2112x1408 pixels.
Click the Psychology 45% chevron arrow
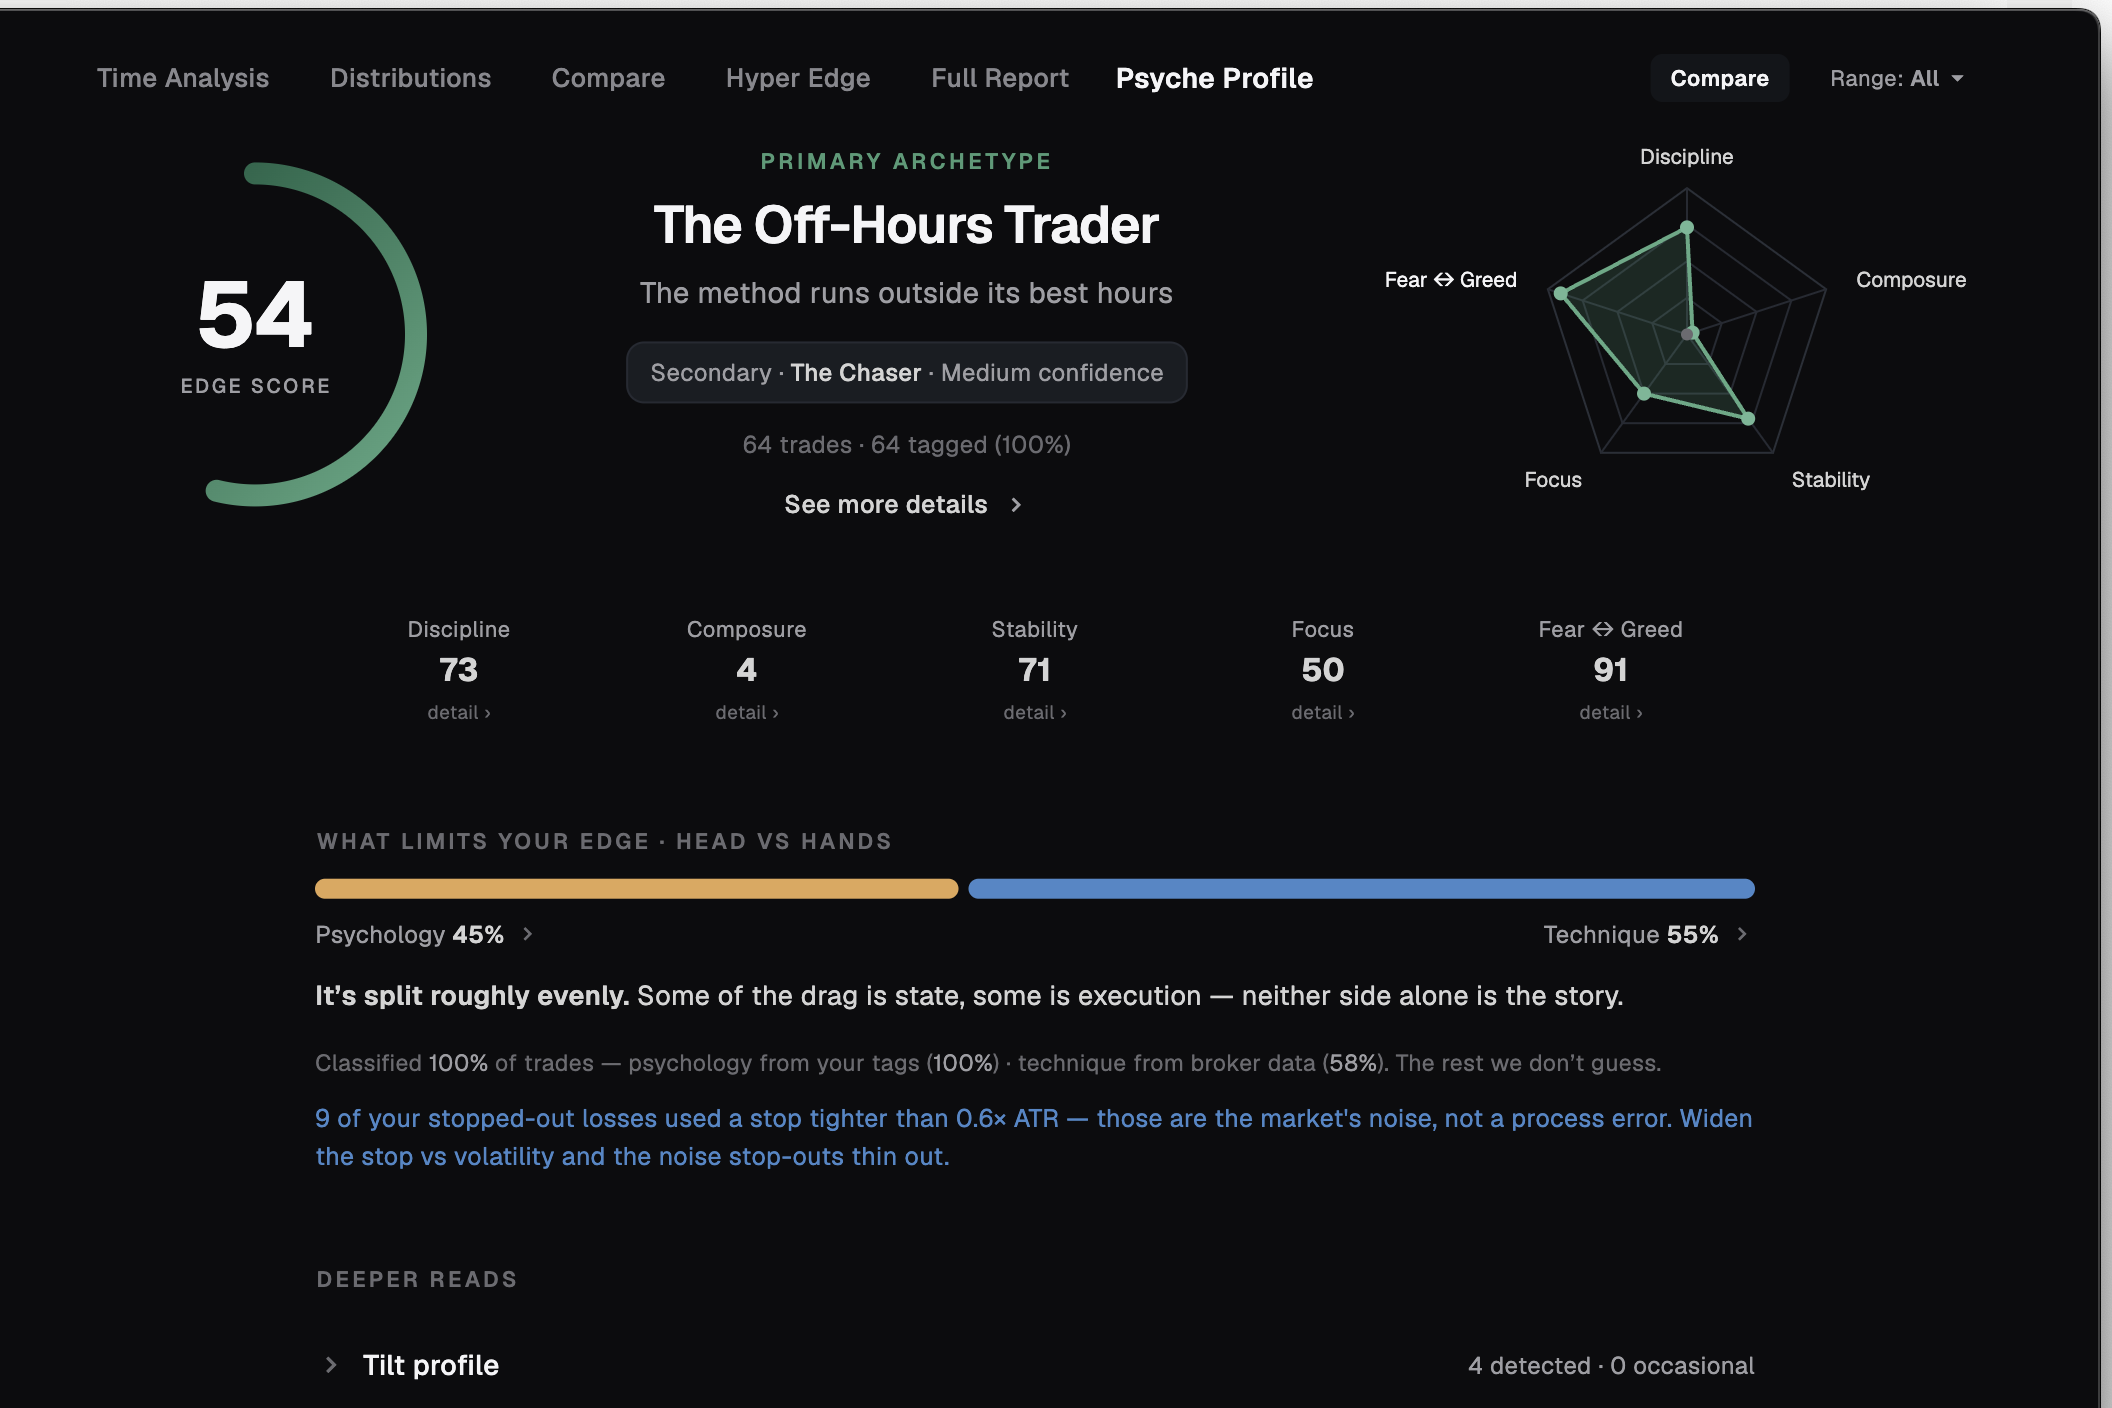(528, 934)
